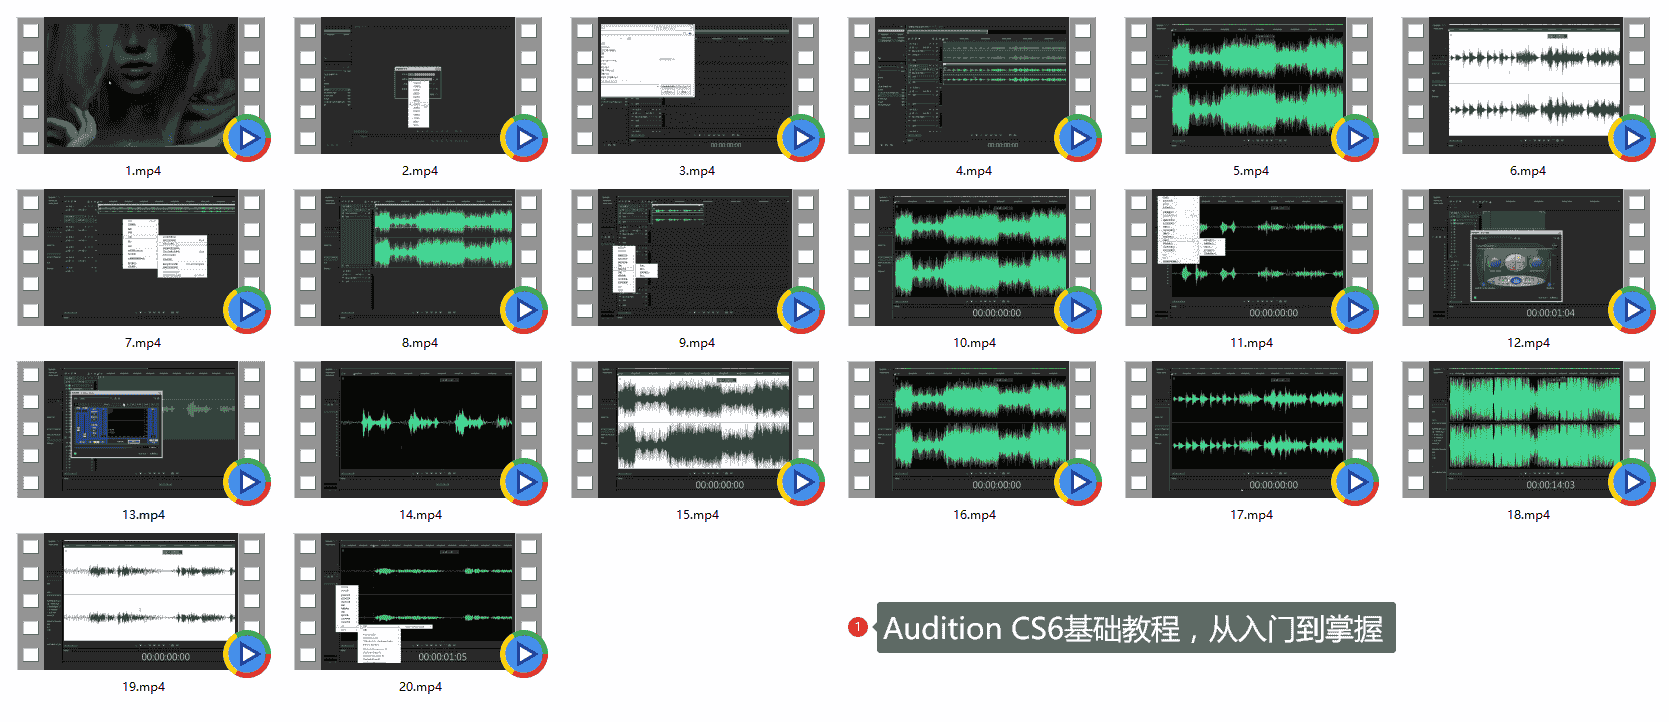
Task: Click the file name 15.mp4
Action: [x=697, y=515]
